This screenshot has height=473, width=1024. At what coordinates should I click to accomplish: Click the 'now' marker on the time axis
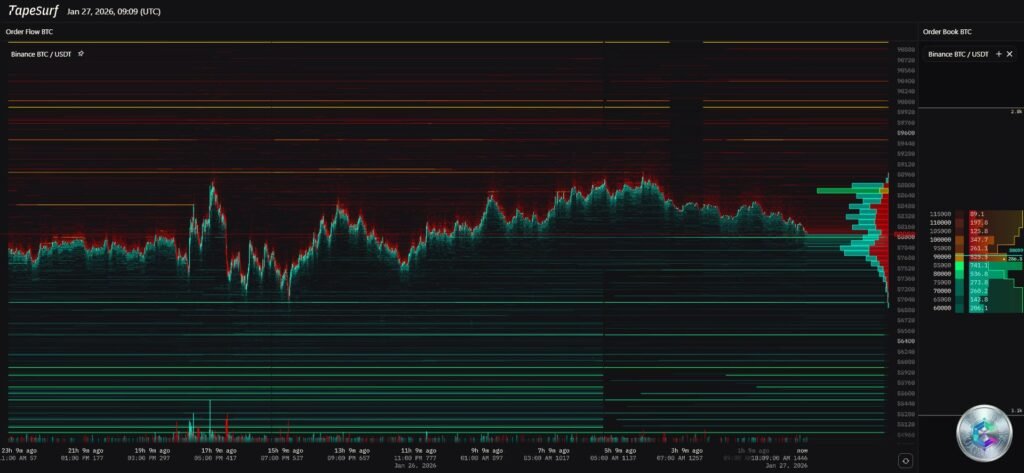[802, 451]
